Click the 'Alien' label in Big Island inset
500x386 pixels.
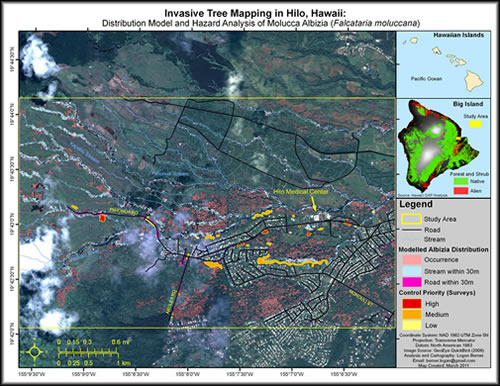[476, 191]
